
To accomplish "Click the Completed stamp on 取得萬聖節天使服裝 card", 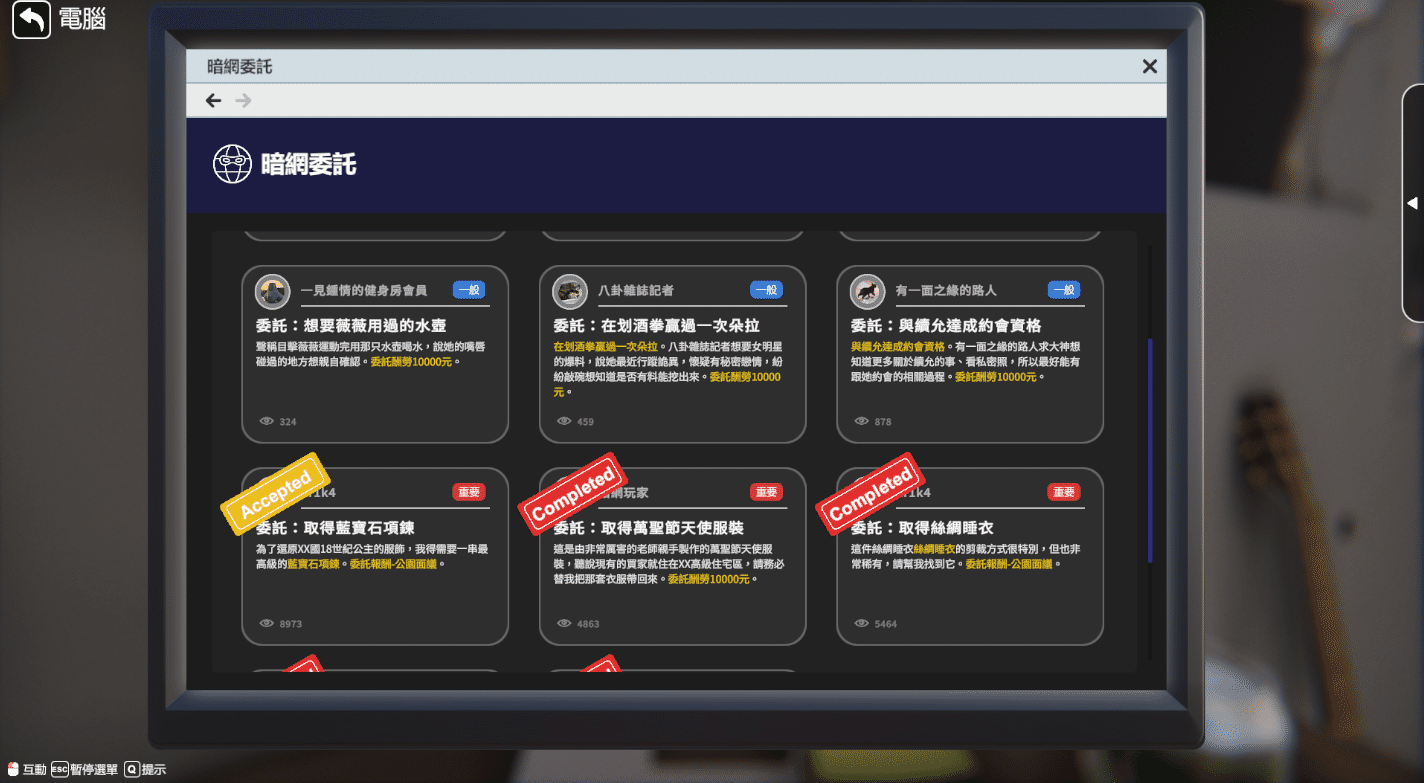I will click(573, 493).
